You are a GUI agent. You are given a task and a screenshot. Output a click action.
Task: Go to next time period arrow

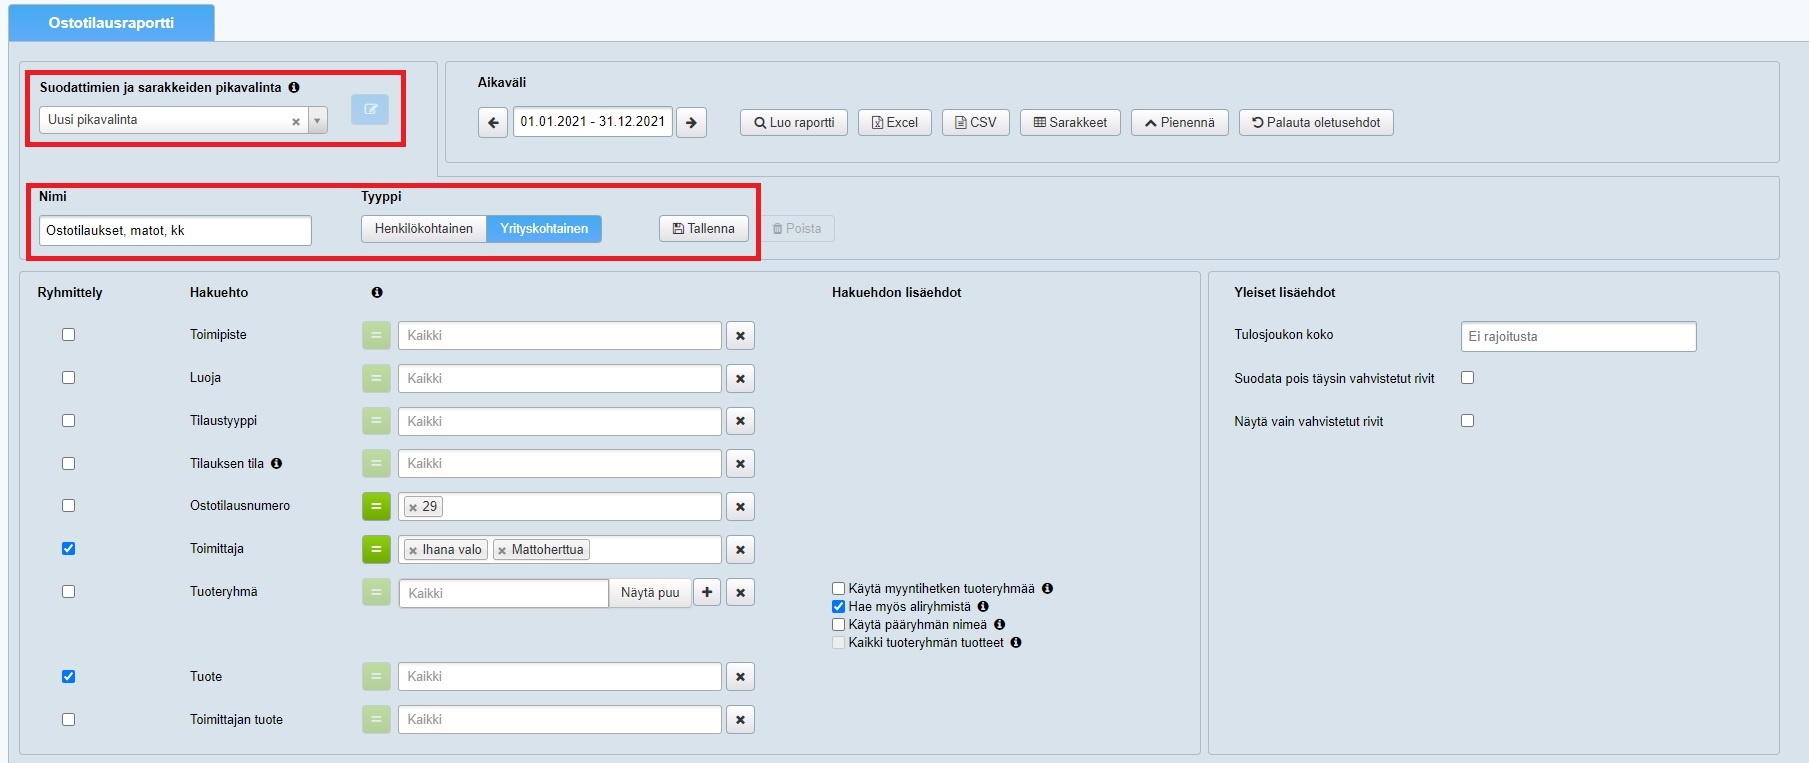(x=691, y=123)
